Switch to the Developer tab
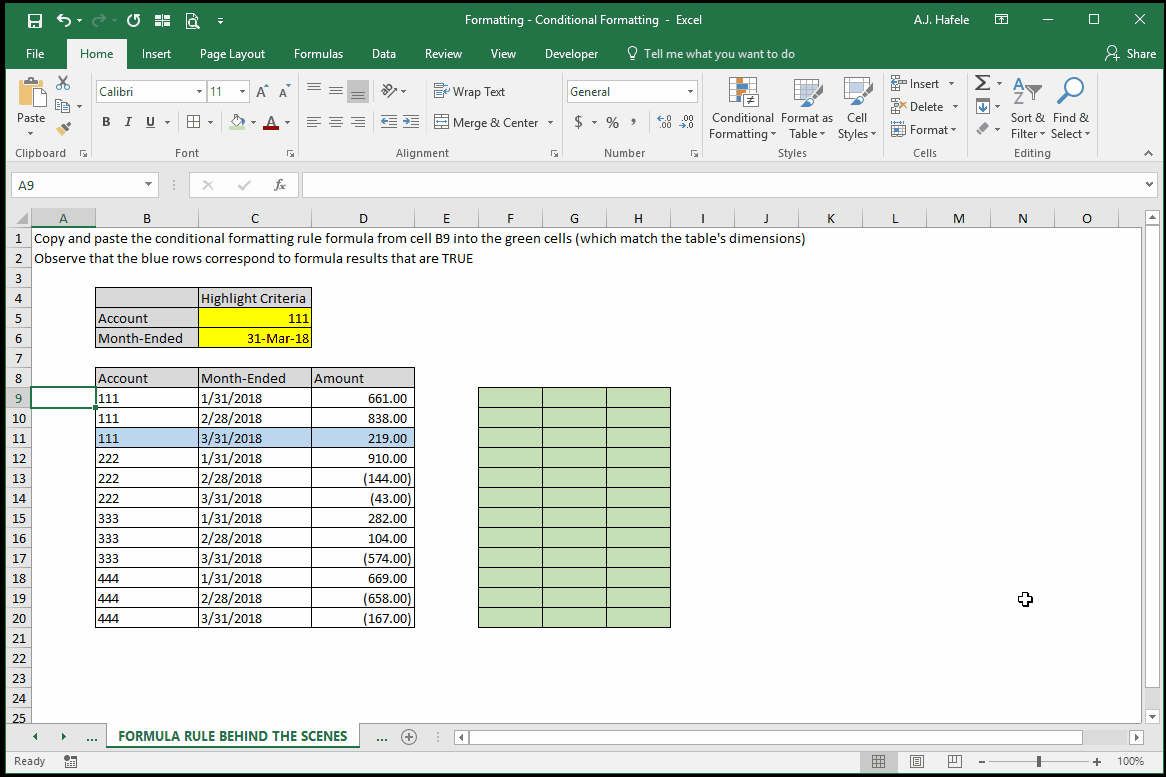The image size is (1166, 777). pos(571,54)
